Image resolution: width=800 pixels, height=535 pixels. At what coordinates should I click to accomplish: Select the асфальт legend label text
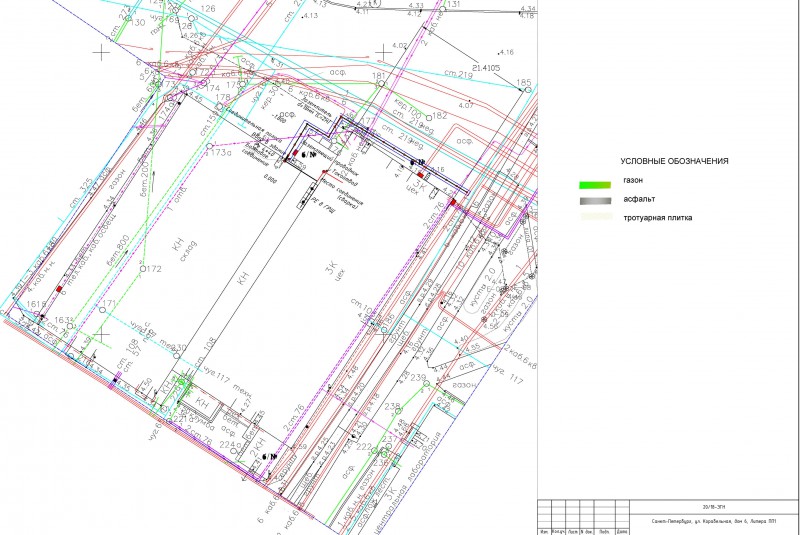pos(639,199)
